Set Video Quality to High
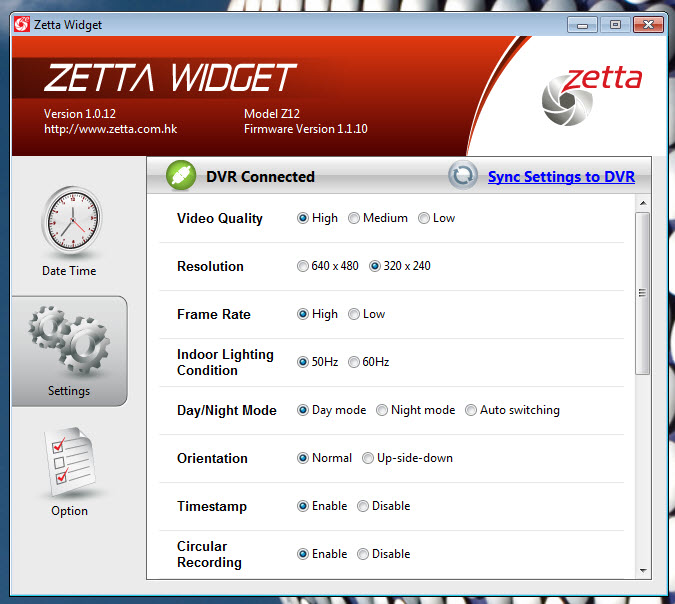This screenshot has width=675, height=604. click(x=303, y=218)
